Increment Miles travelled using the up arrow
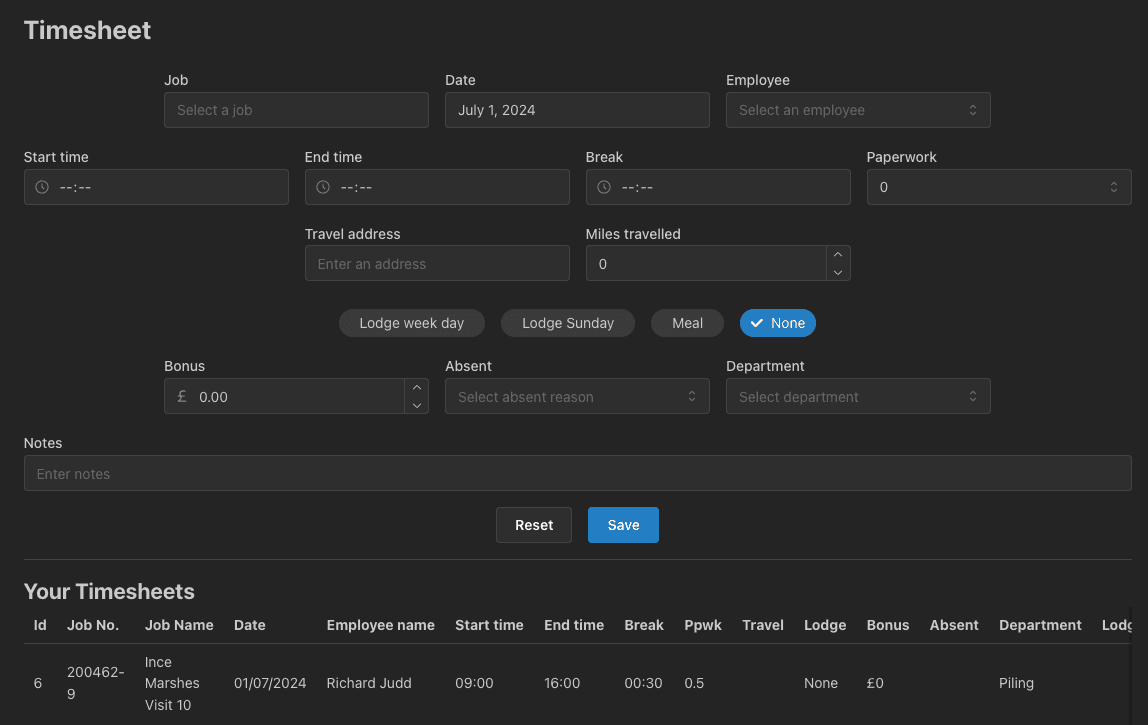The height and width of the screenshot is (725, 1148). pyautogui.click(x=837, y=254)
